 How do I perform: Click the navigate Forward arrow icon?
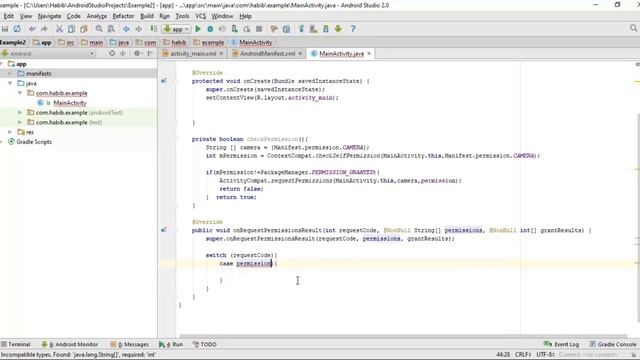pos(139,29)
